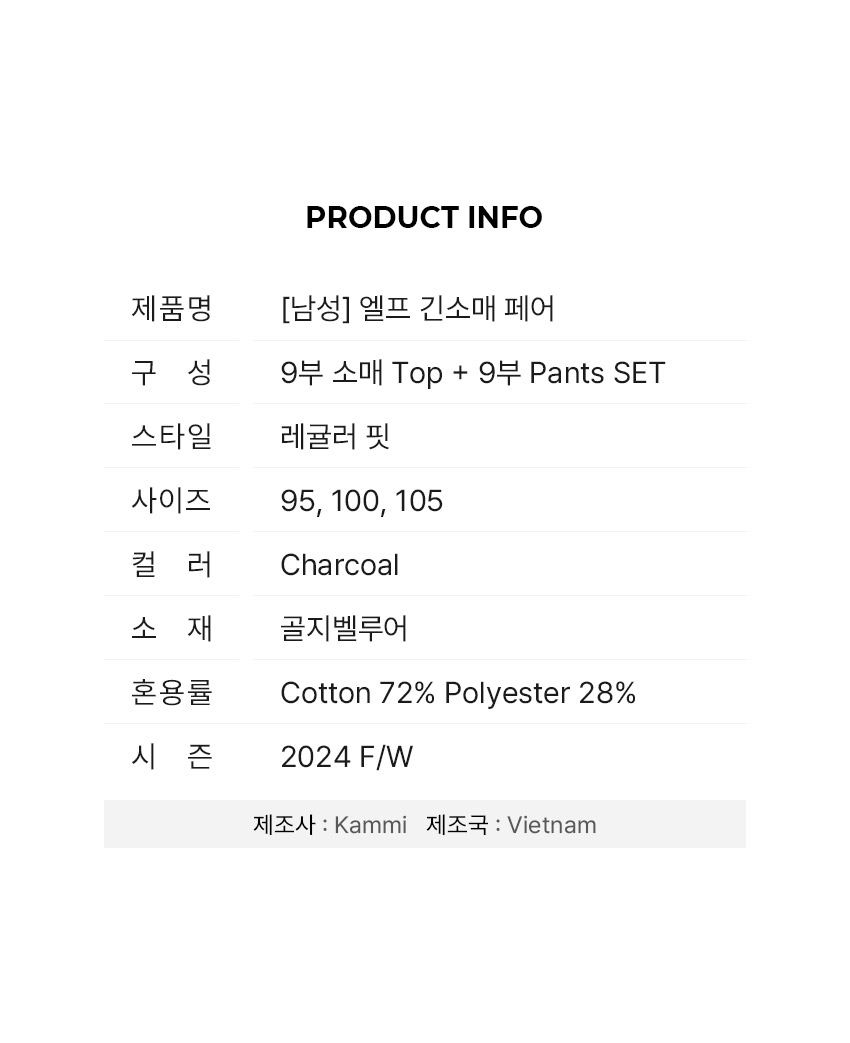Select the 시즌 label
The image size is (850, 1043).
(172, 756)
